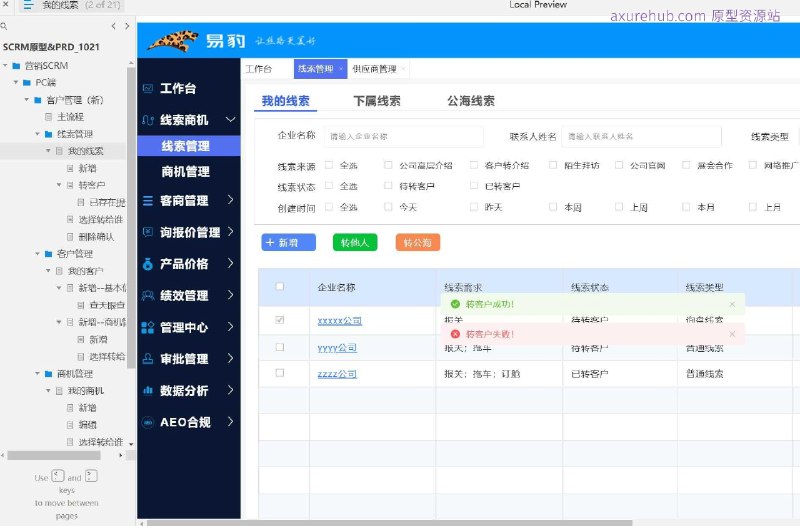800x526 pixels.
Task: Close the 转客户成功 notification
Action: (732, 304)
